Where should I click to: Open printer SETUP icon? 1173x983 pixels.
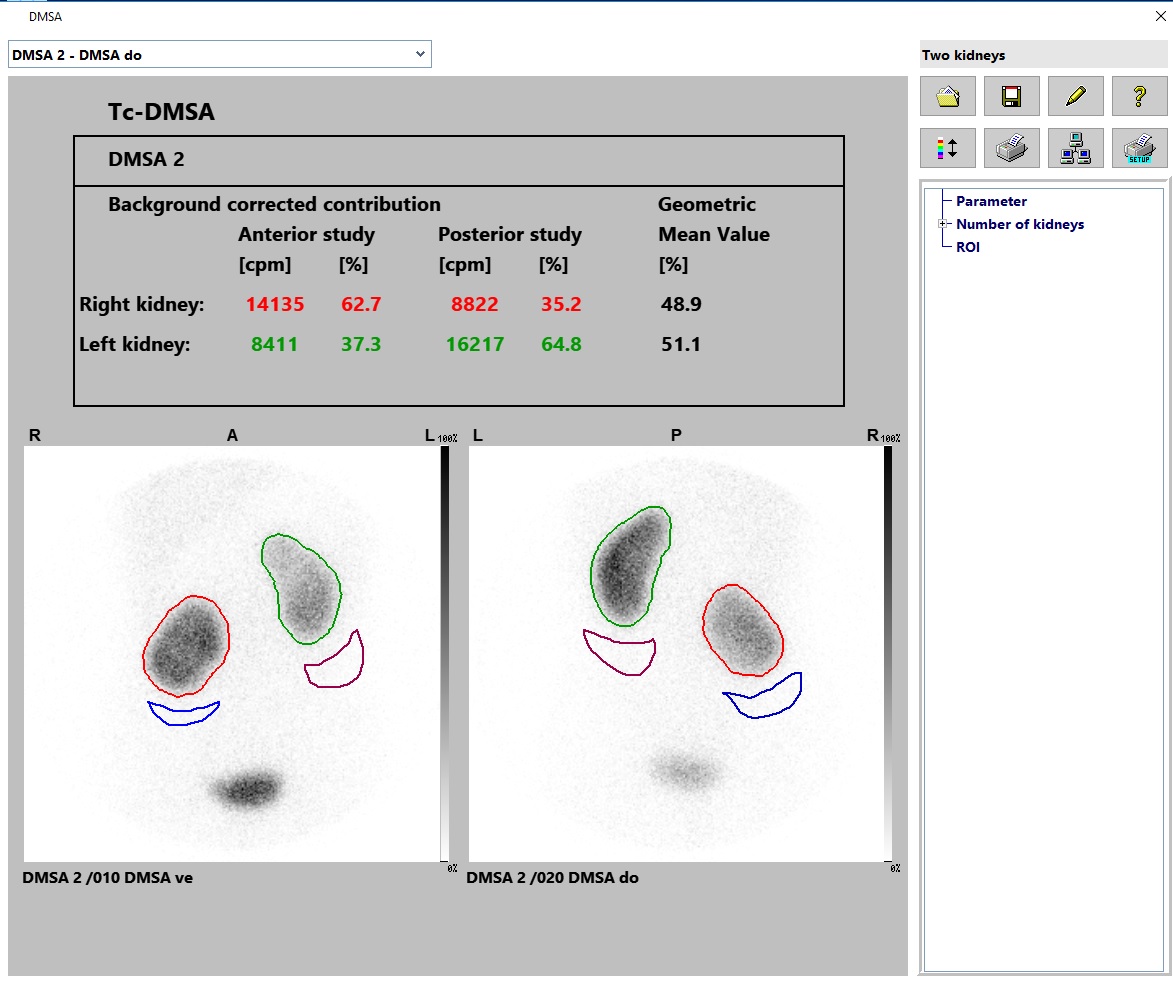(x=1139, y=148)
